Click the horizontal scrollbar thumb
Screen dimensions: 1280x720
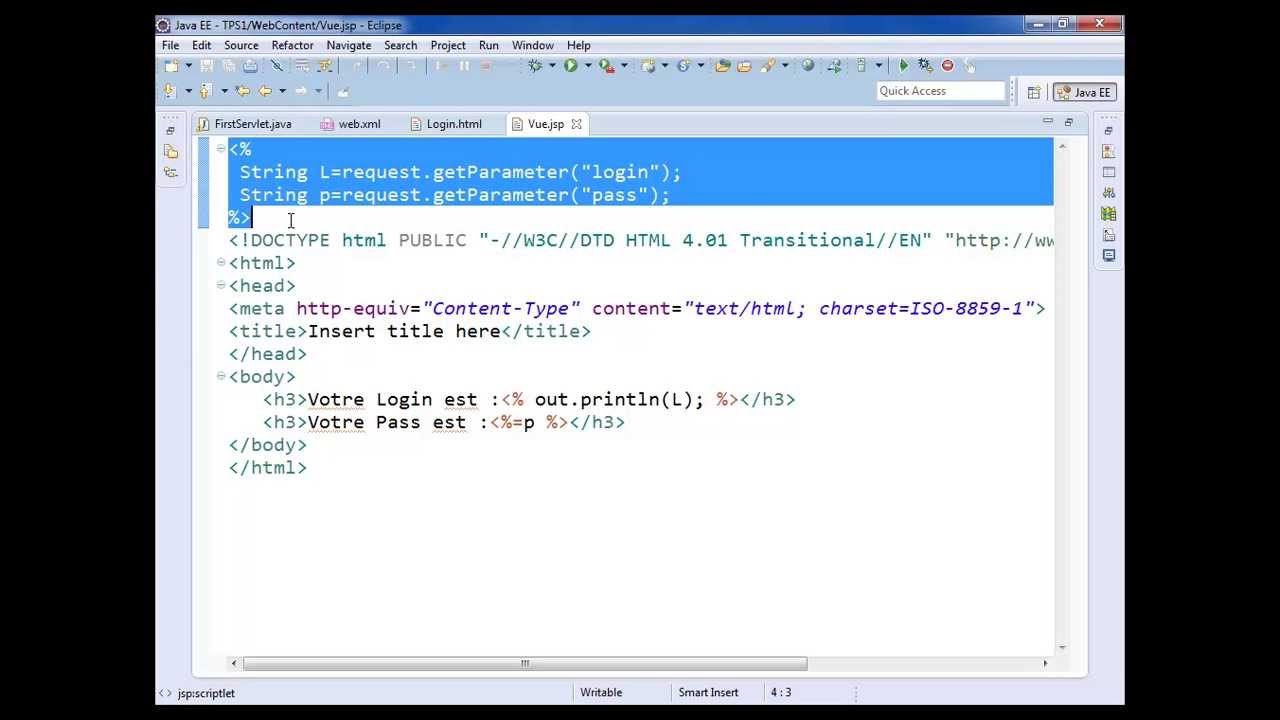(x=524, y=663)
